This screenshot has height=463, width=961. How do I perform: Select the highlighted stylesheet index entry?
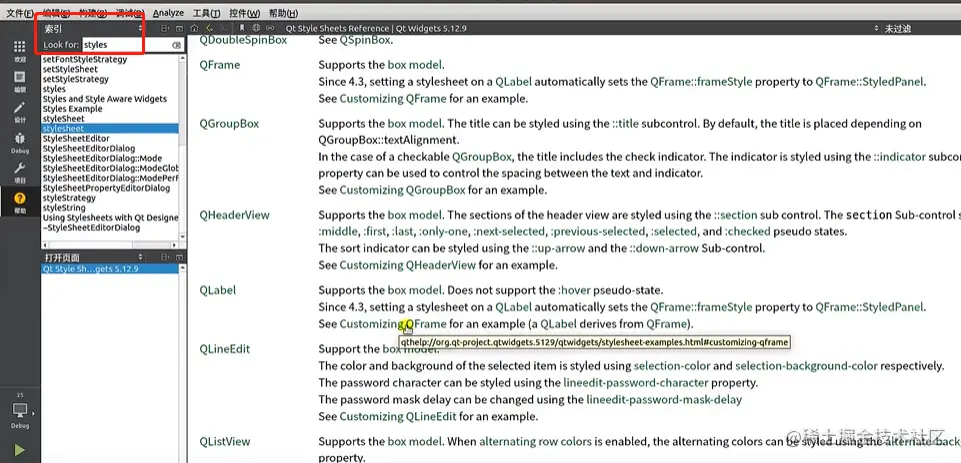110,129
